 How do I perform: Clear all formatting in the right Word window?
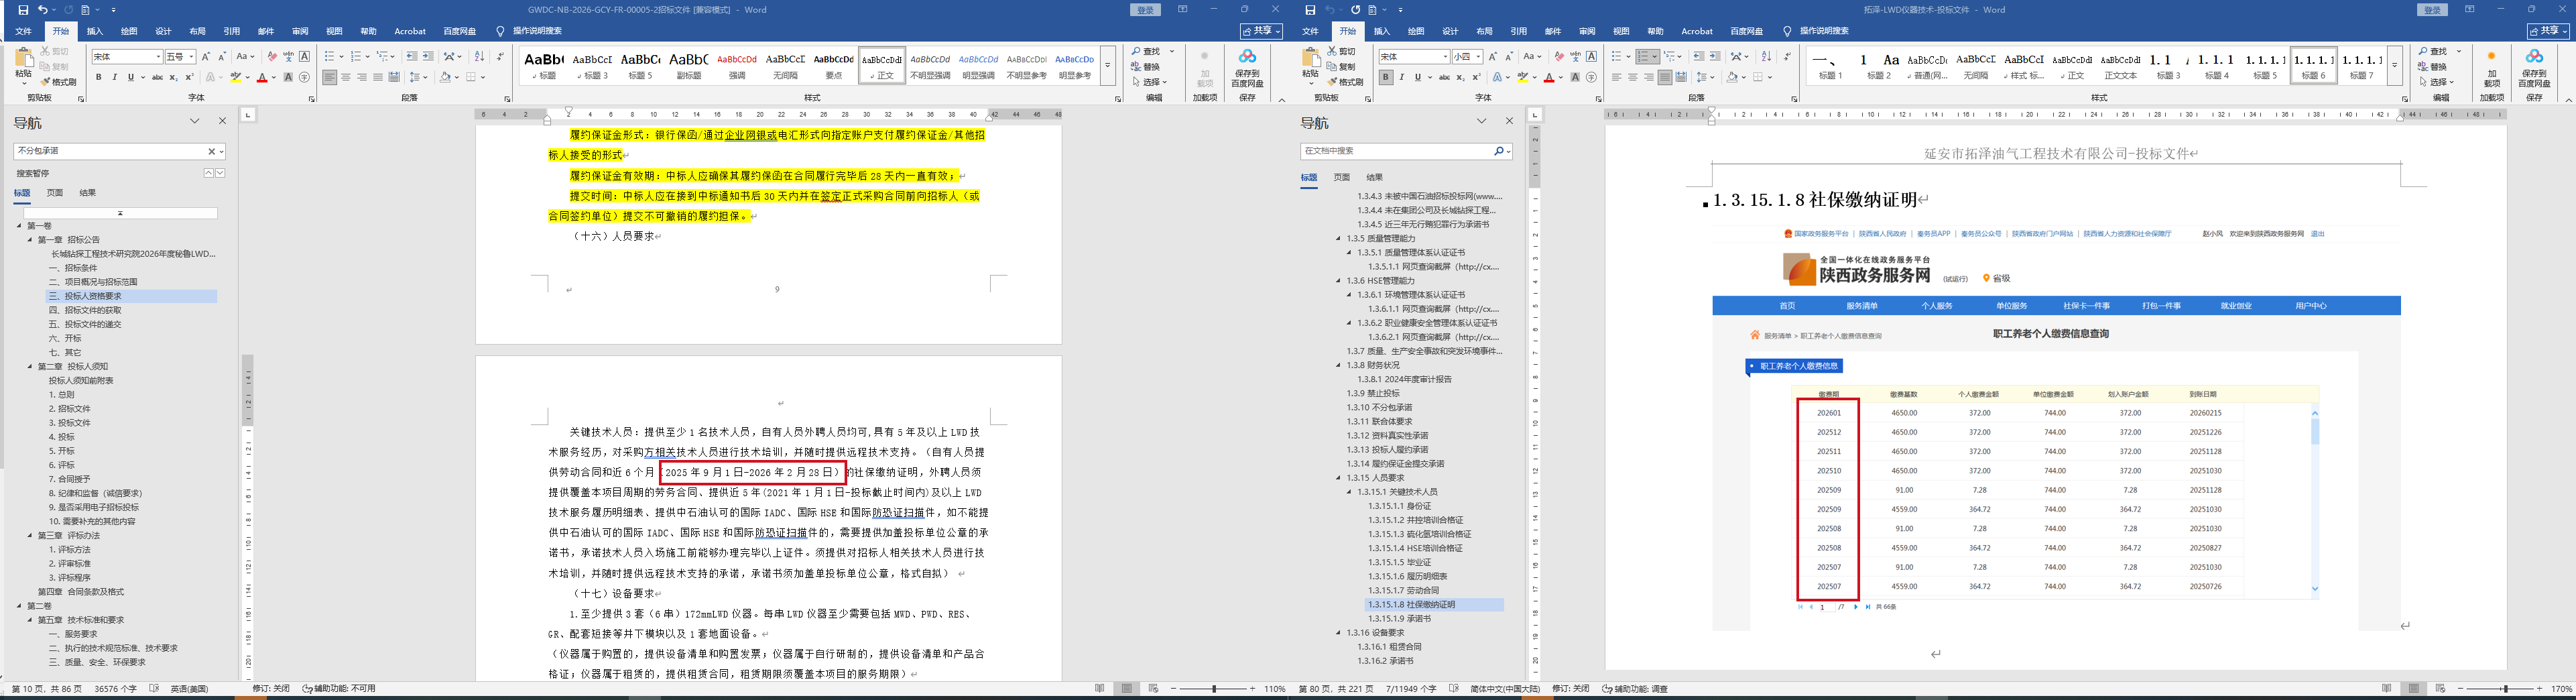(1559, 57)
